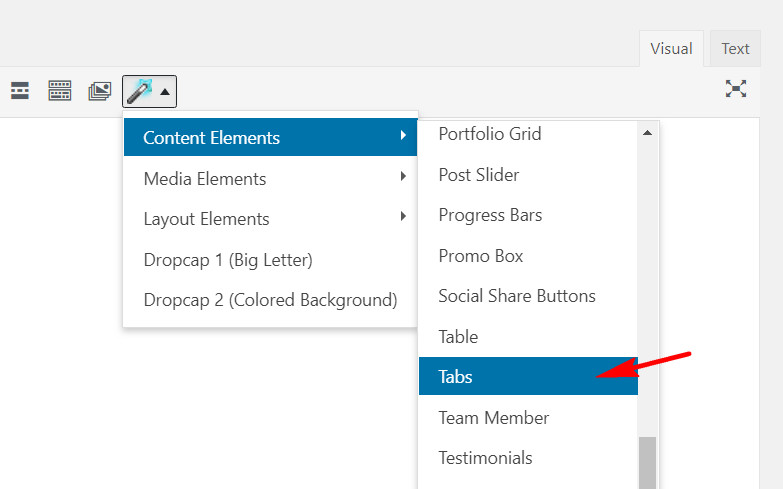Open the dropdown arrow beside magic wand
The width and height of the screenshot is (783, 489).
(x=165, y=92)
